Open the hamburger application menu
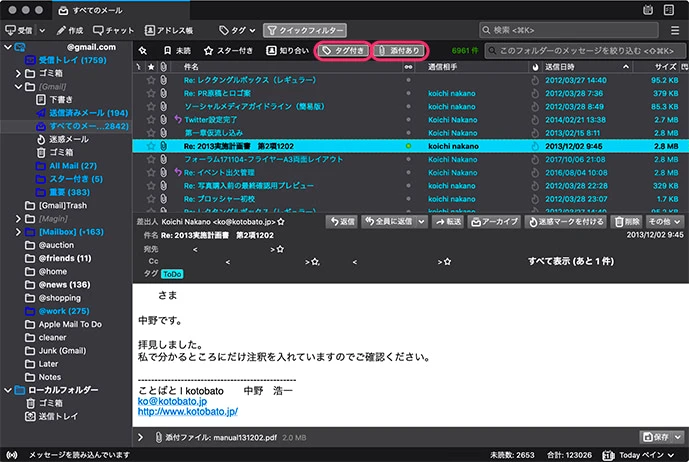This screenshot has height=462, width=689. pyautogui.click(x=674, y=31)
